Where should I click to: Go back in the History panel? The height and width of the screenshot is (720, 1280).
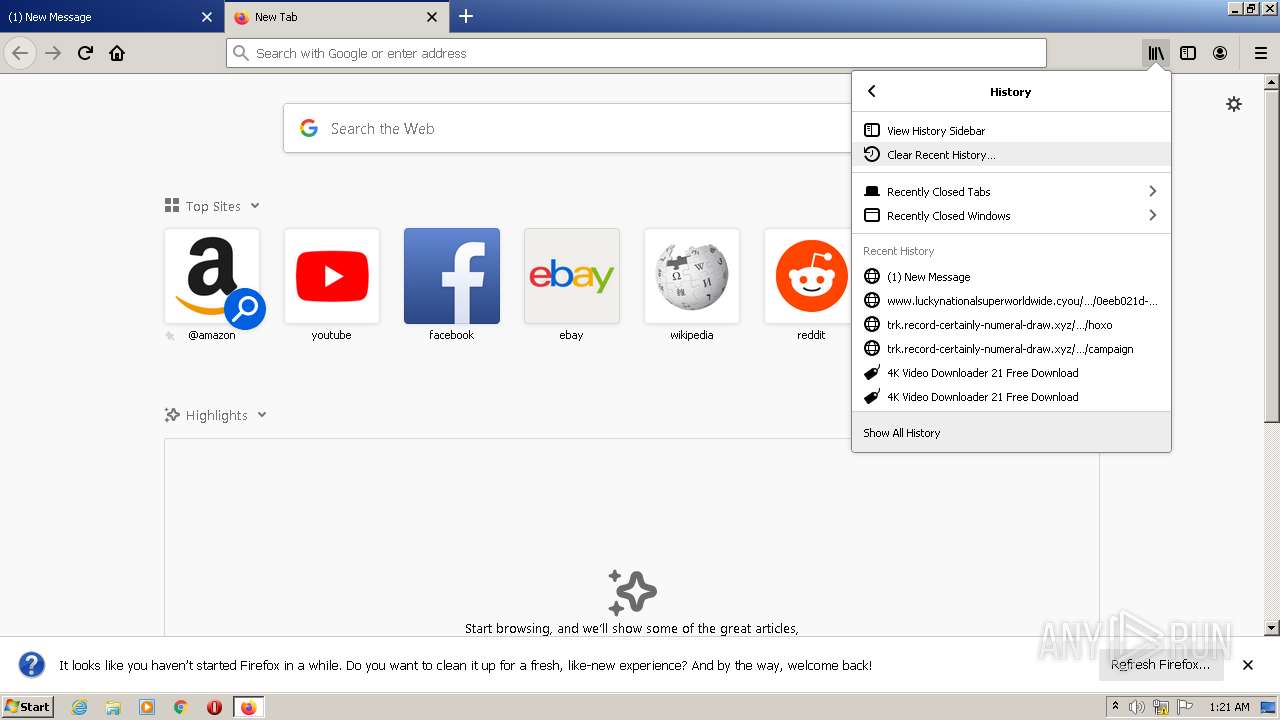coord(872,91)
